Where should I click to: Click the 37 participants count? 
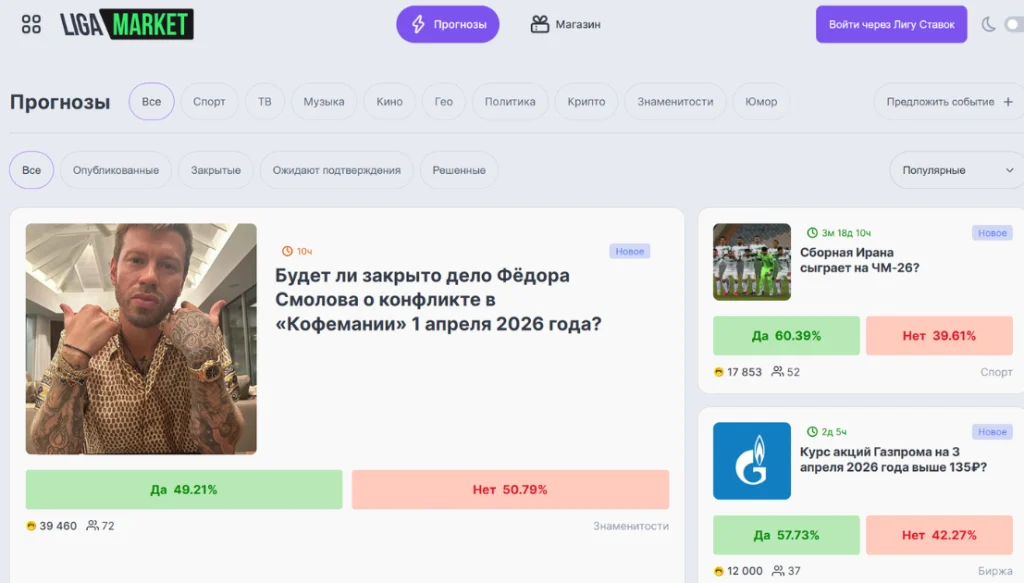coord(786,571)
